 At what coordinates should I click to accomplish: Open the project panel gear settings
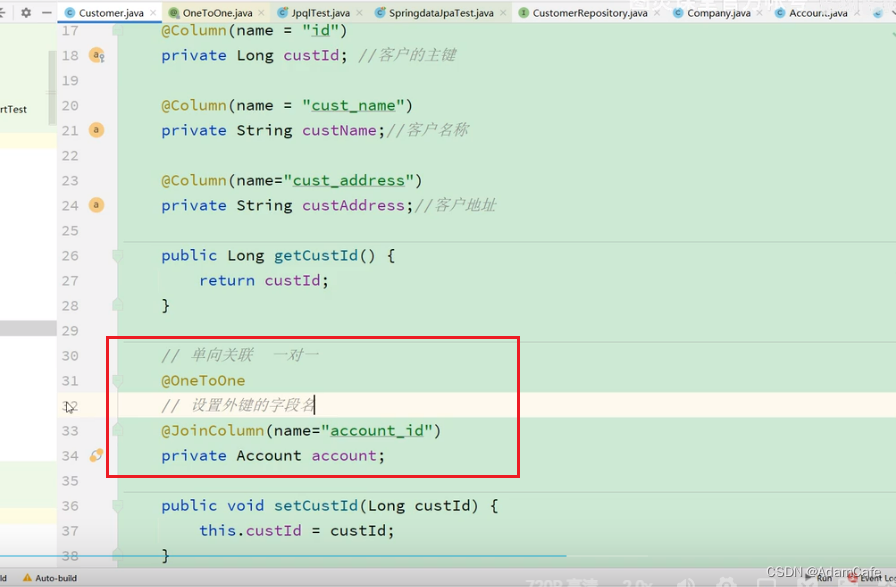coord(26,12)
